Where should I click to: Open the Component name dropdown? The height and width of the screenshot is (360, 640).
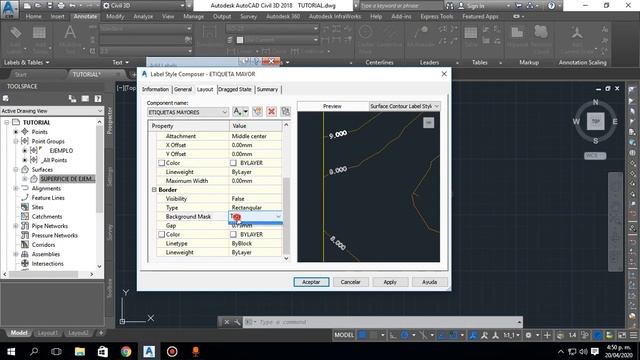(188, 112)
